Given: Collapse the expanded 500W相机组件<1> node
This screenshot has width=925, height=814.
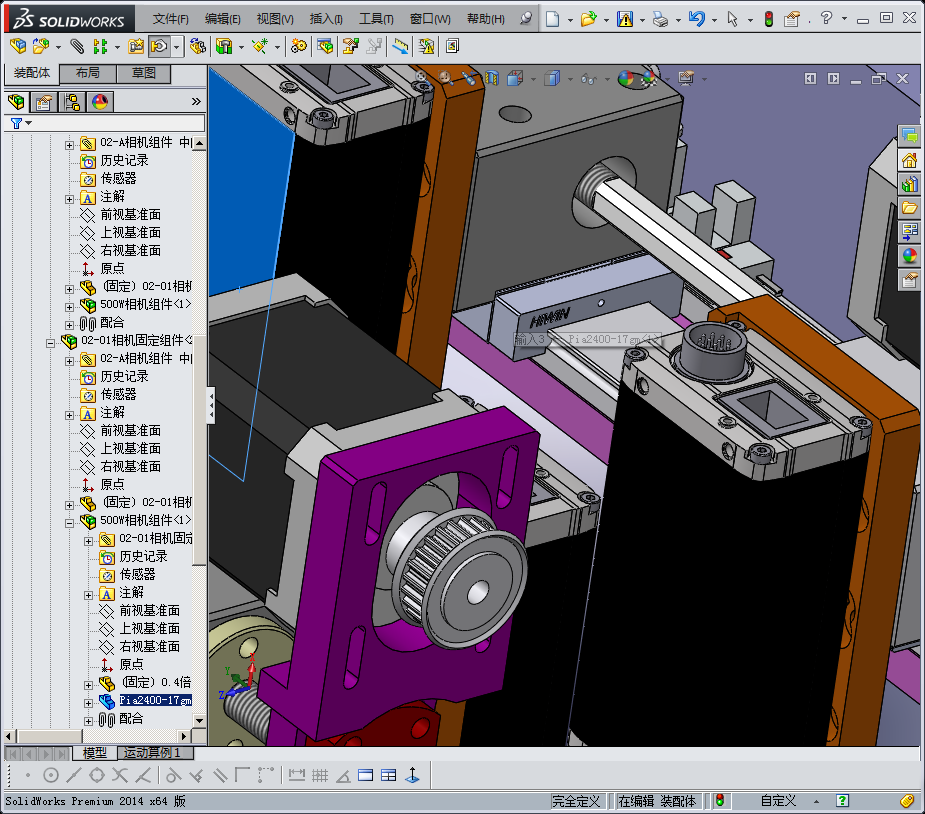Looking at the screenshot, I should pyautogui.click(x=70, y=523).
